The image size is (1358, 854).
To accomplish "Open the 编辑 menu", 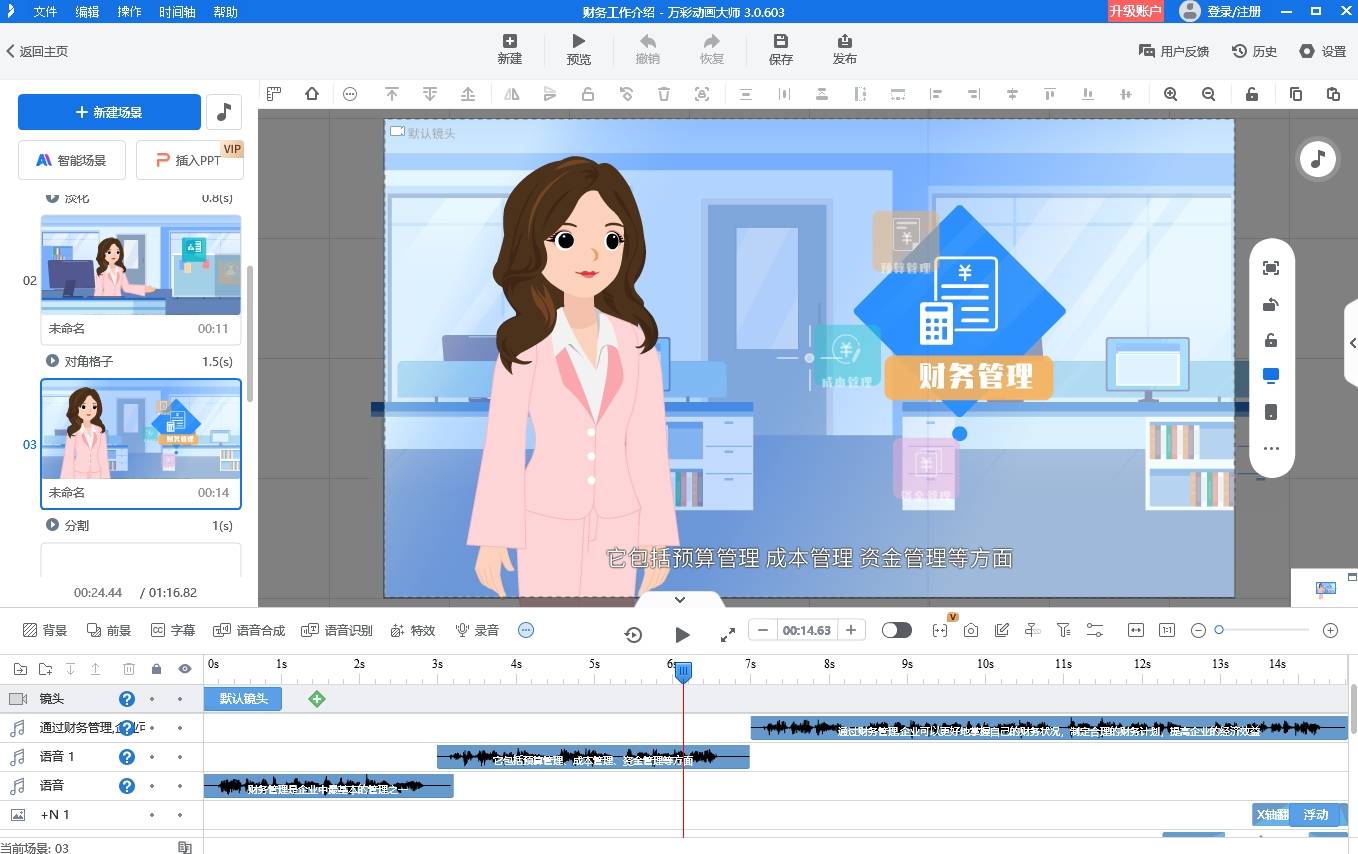I will click(87, 12).
